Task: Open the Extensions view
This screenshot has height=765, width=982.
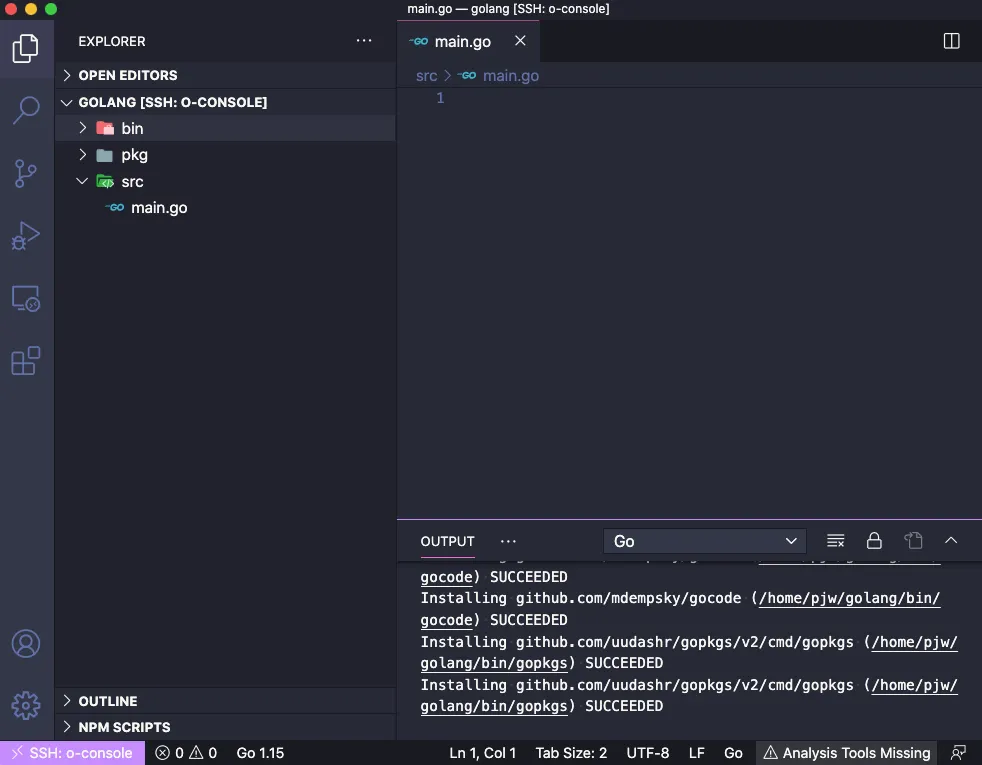Action: click(26, 361)
